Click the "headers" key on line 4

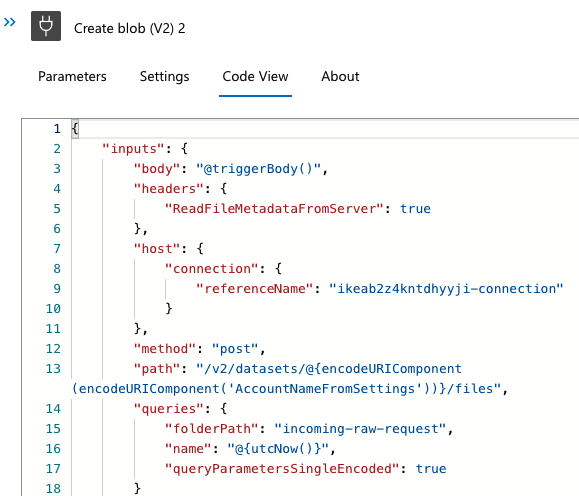coord(168,189)
